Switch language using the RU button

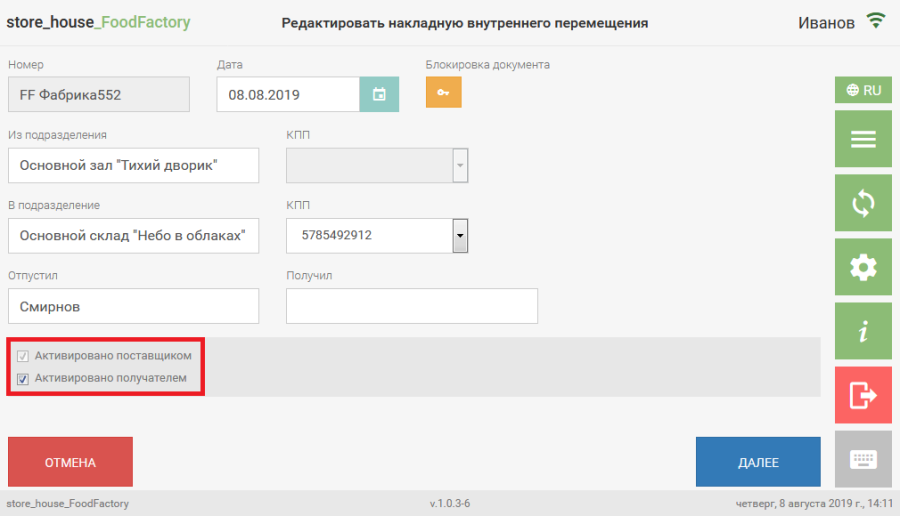(862, 90)
